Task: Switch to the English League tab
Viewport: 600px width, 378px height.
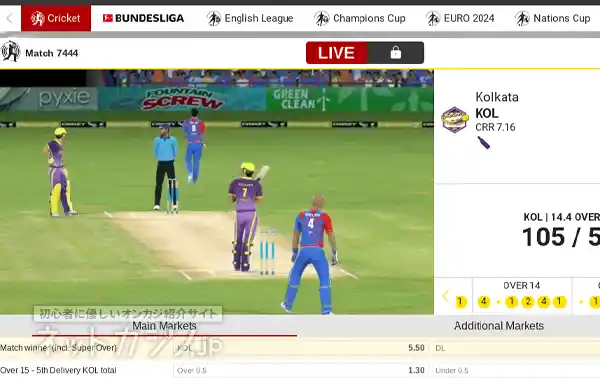Action: point(250,18)
